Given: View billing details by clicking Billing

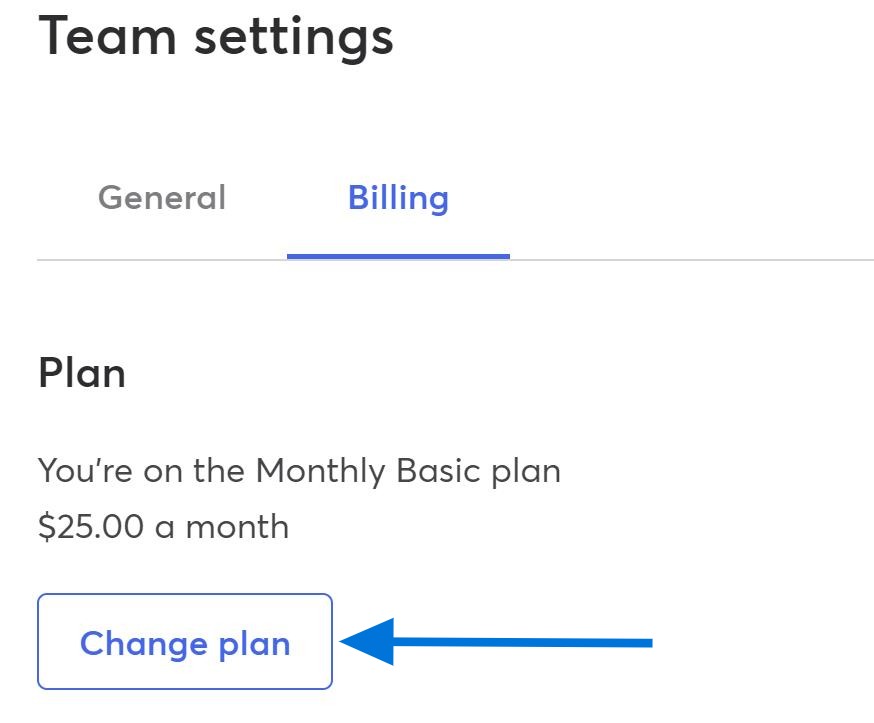Looking at the screenshot, I should click(x=398, y=197).
